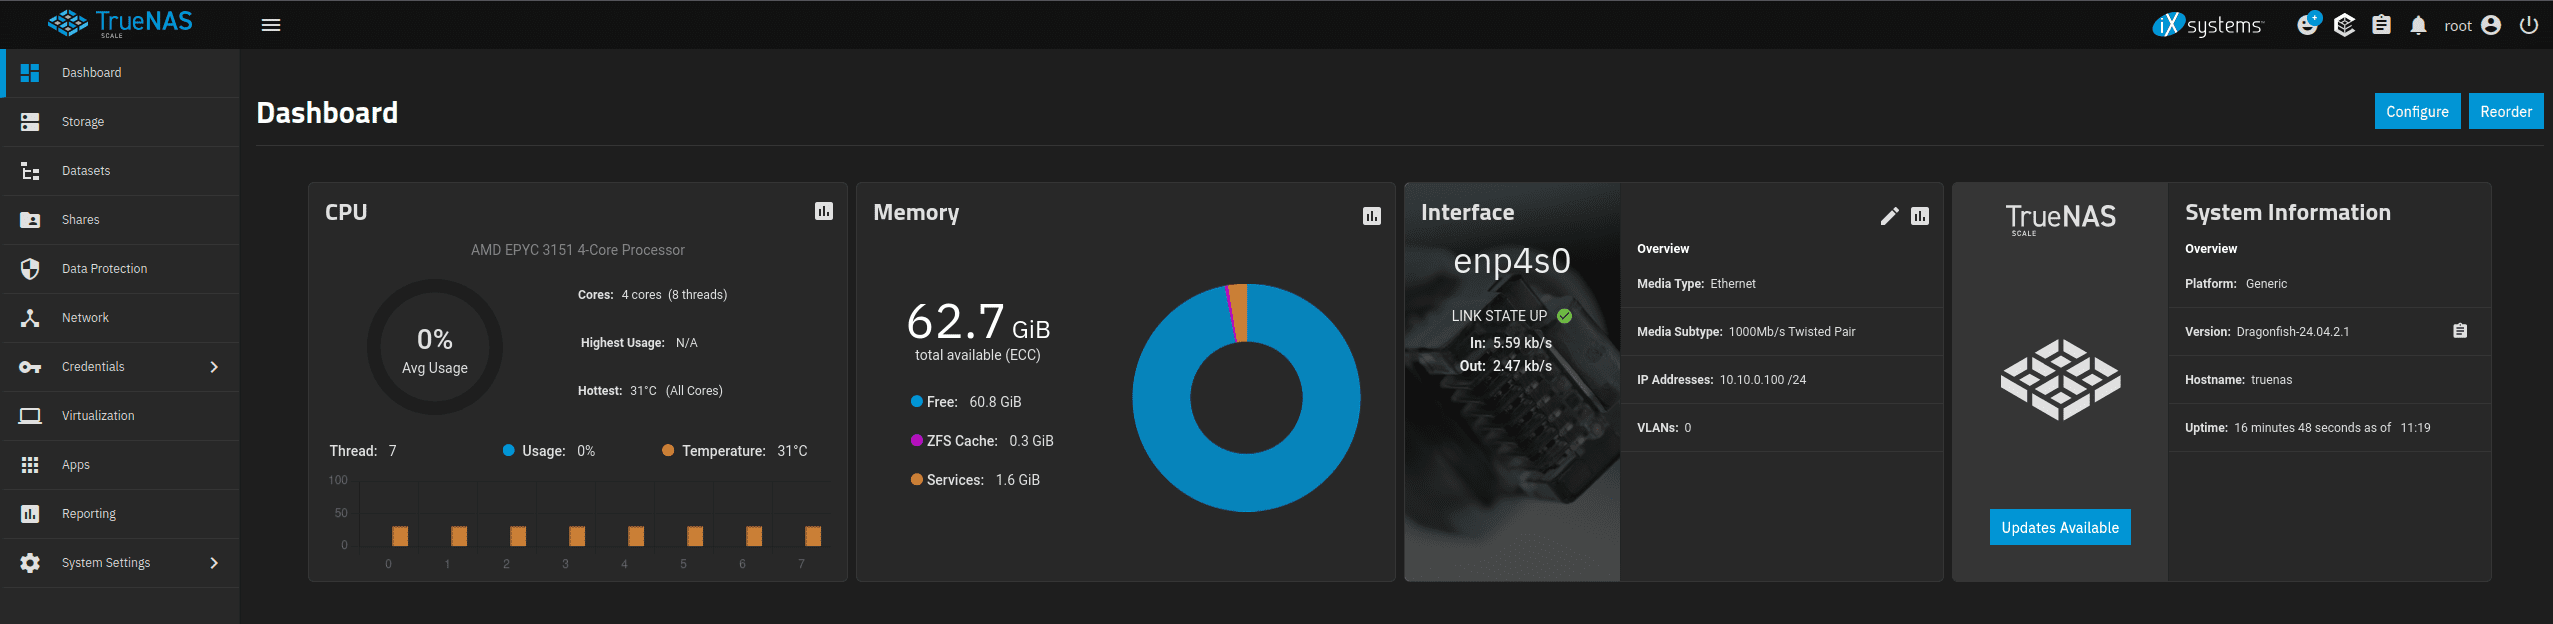Click the orange Temperature legend dot
This screenshot has height=624, width=2553.
click(x=668, y=450)
